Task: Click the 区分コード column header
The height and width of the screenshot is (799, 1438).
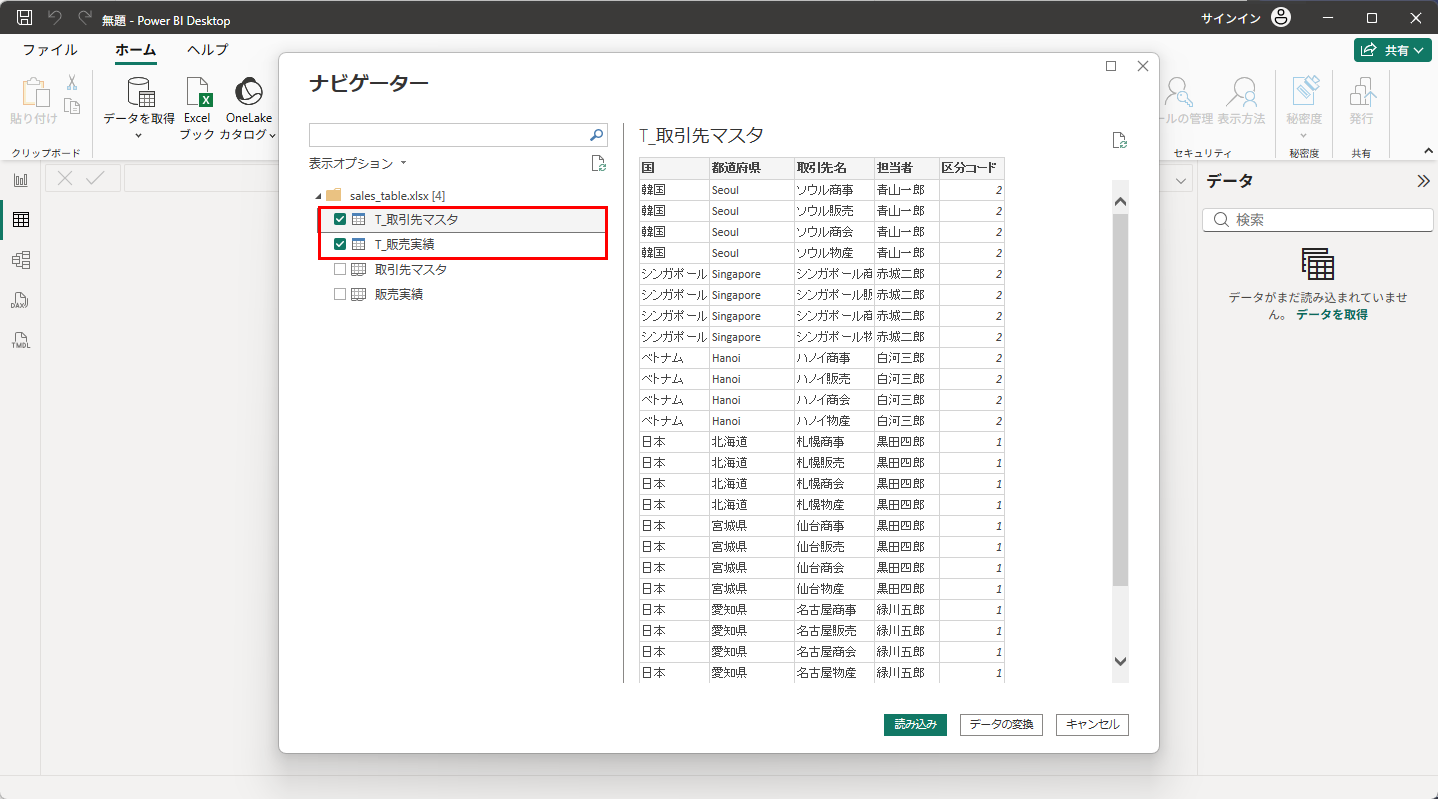Action: 971,168
